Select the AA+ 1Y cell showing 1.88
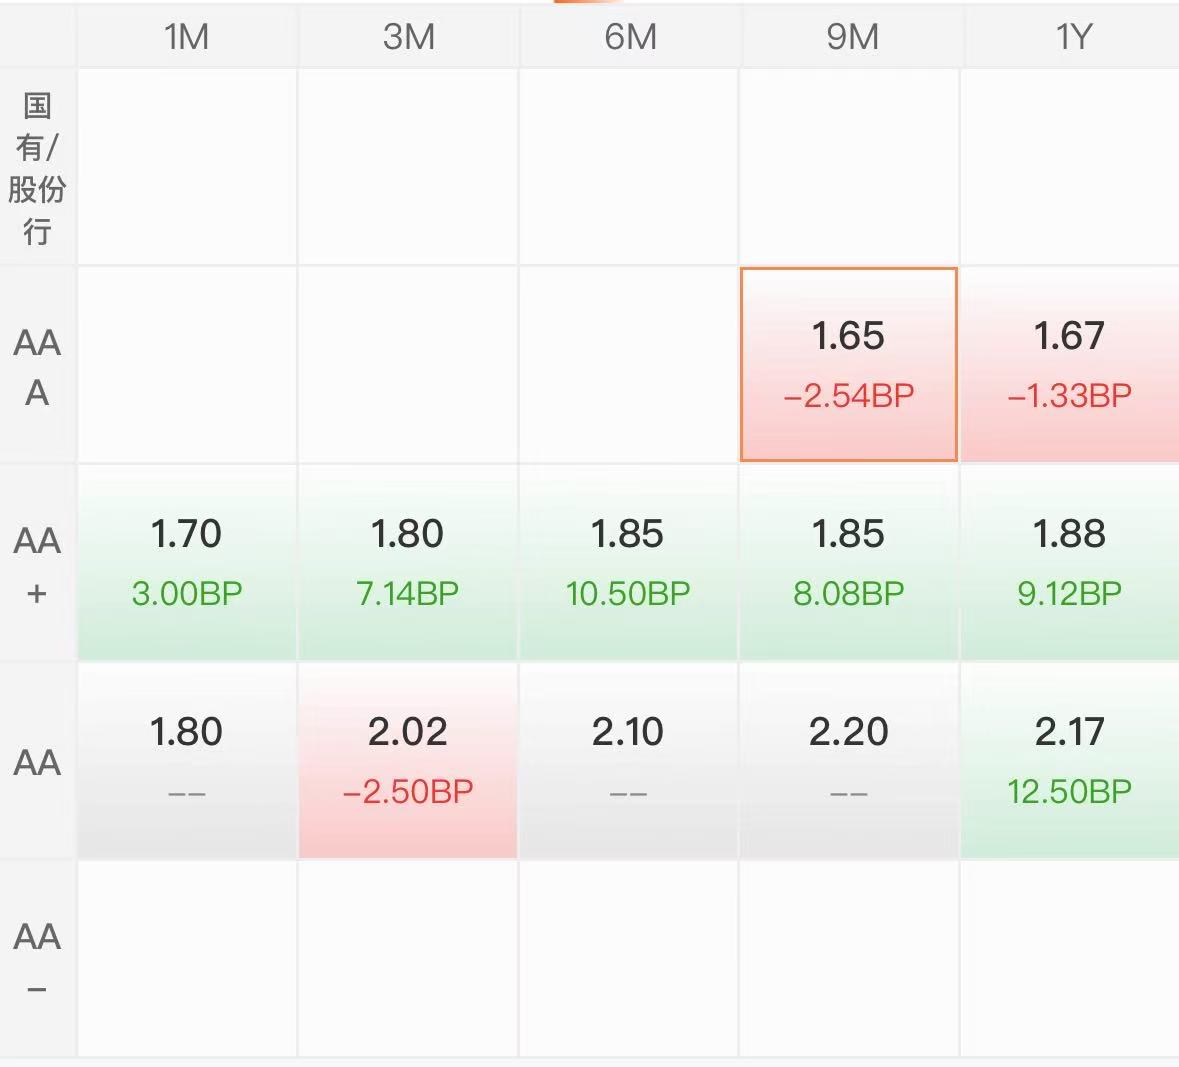Screen dimensions: 1179x1067 [x=1070, y=562]
